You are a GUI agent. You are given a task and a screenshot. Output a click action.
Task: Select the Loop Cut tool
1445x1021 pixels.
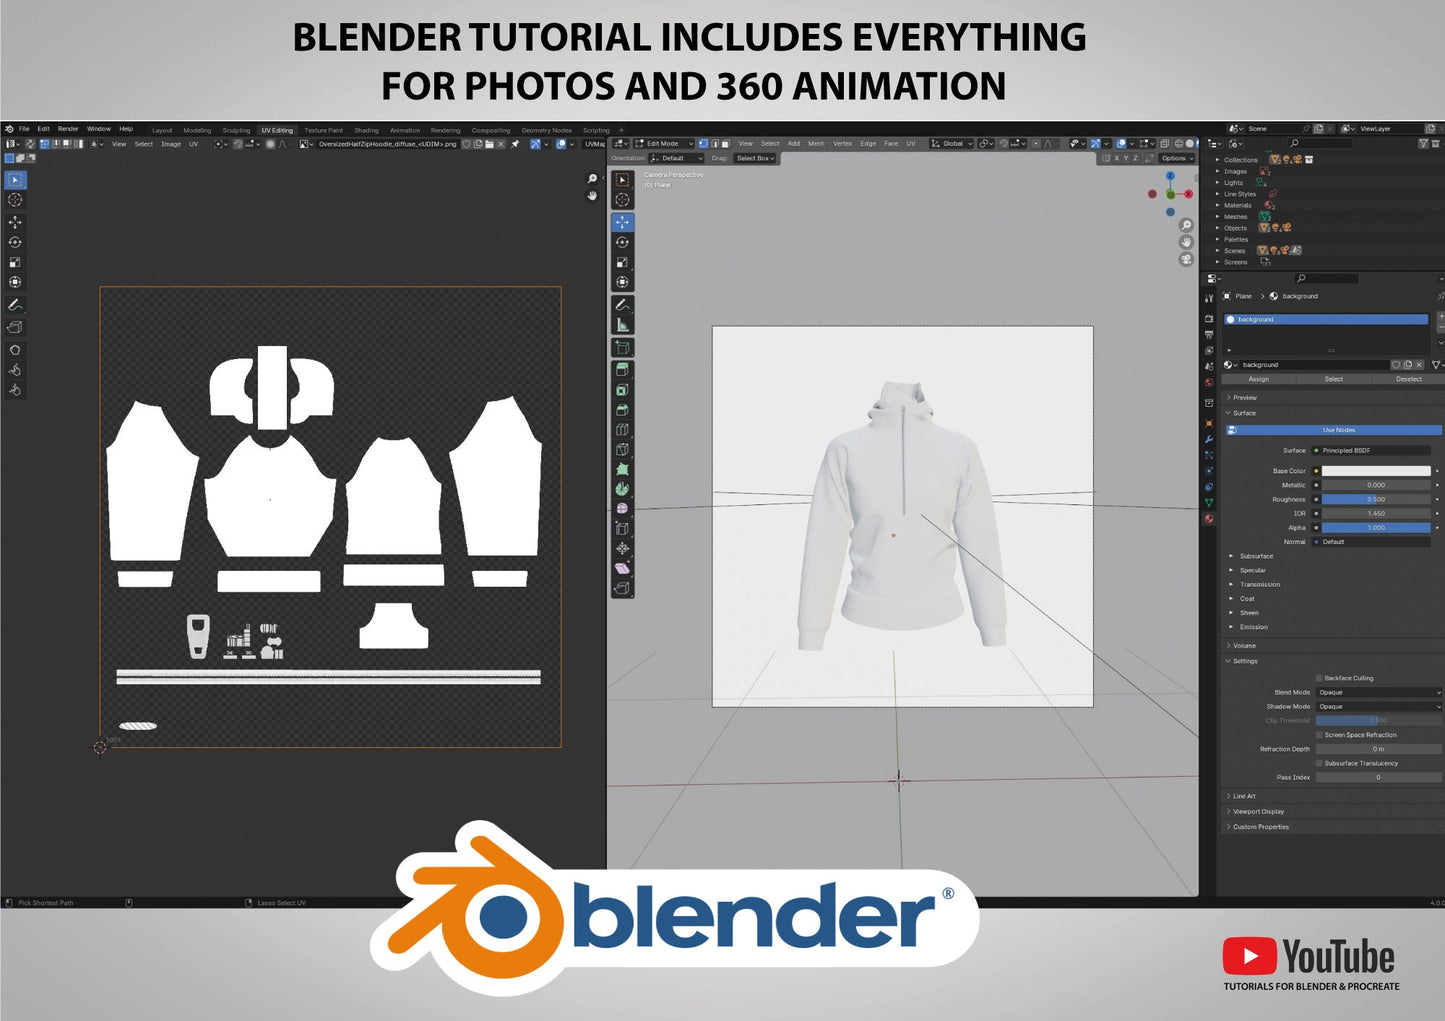[622, 429]
